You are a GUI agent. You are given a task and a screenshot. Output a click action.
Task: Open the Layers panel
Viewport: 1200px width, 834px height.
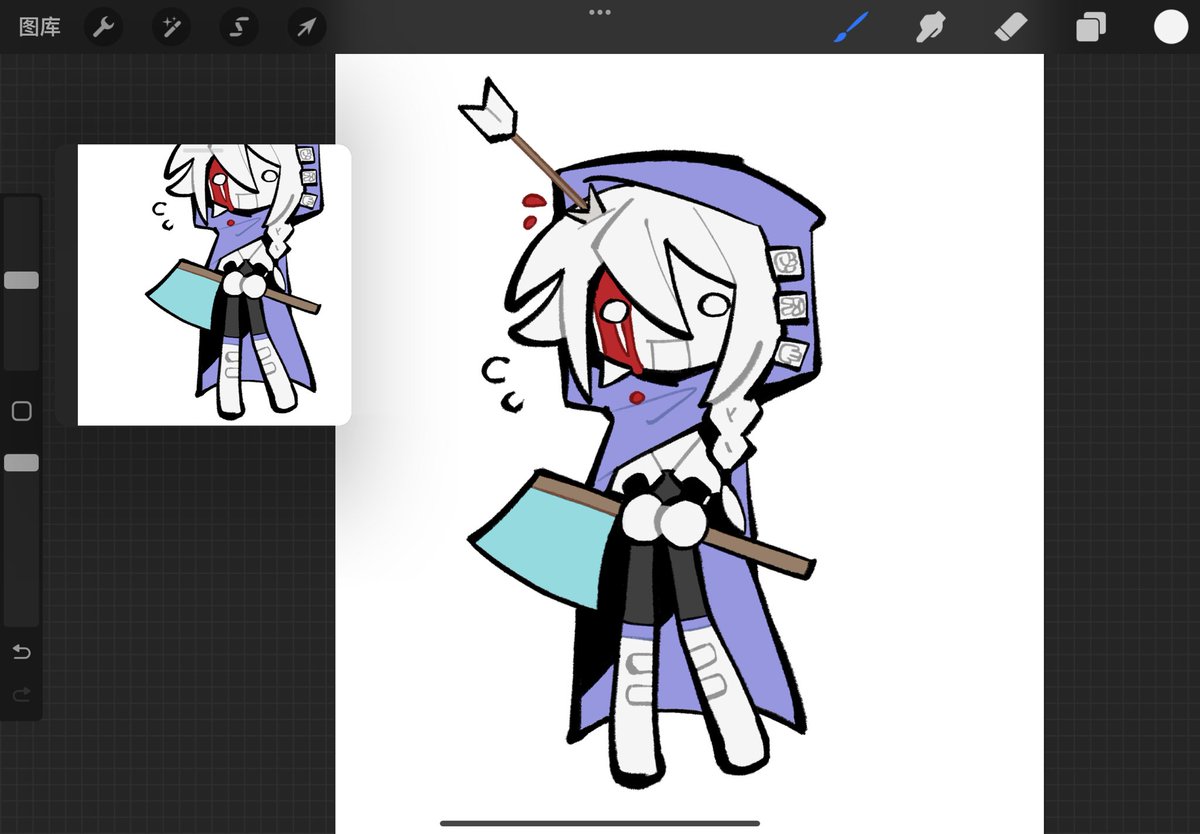(x=1090, y=27)
